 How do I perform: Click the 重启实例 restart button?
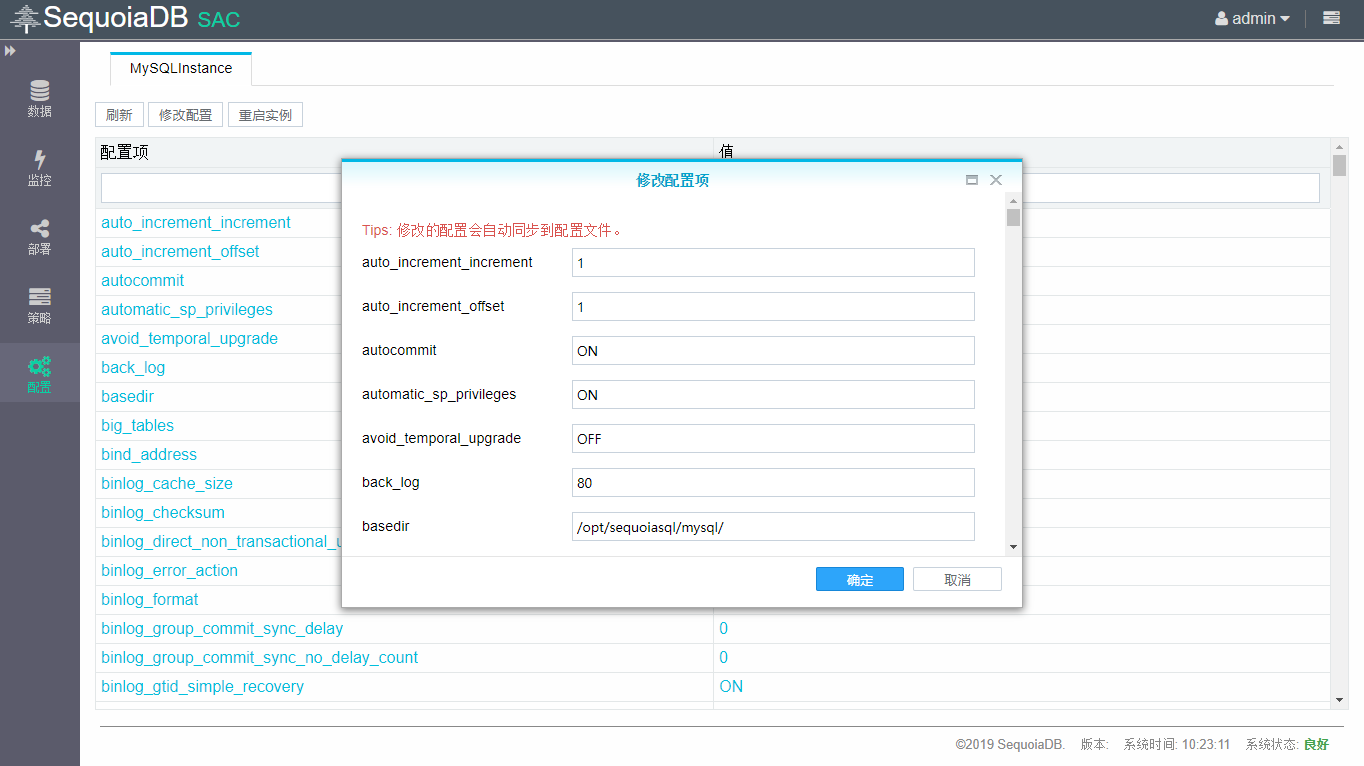tap(265, 115)
